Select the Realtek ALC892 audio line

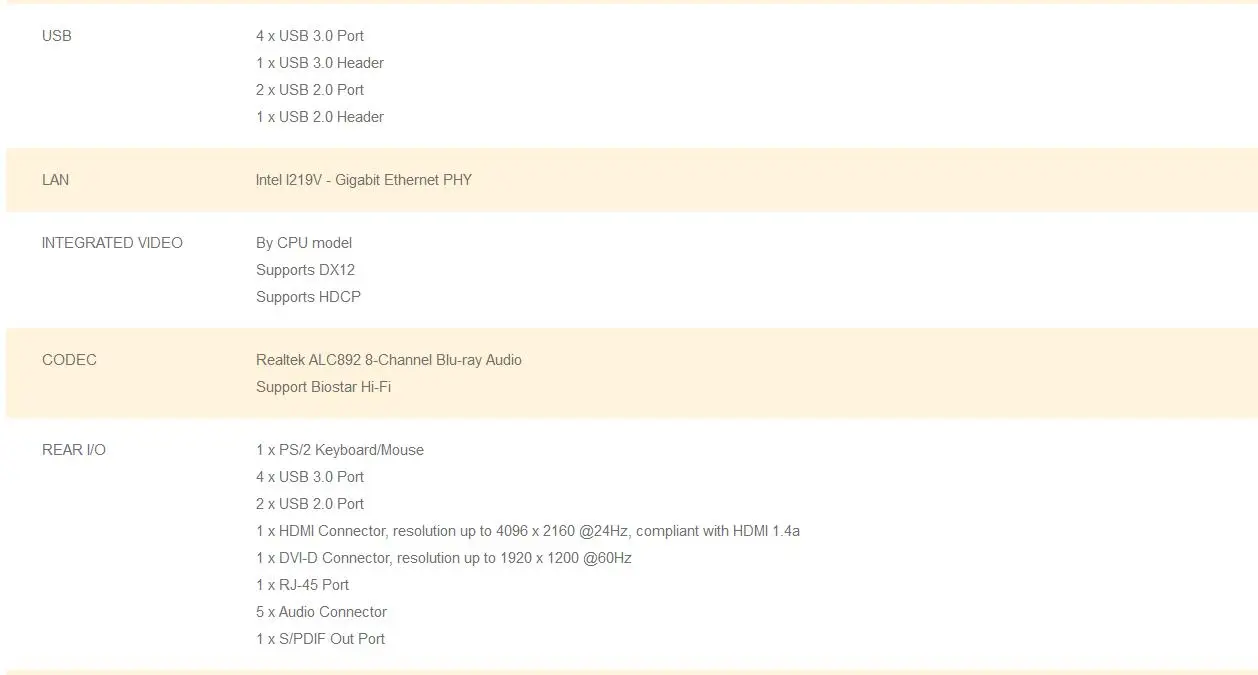tap(389, 360)
